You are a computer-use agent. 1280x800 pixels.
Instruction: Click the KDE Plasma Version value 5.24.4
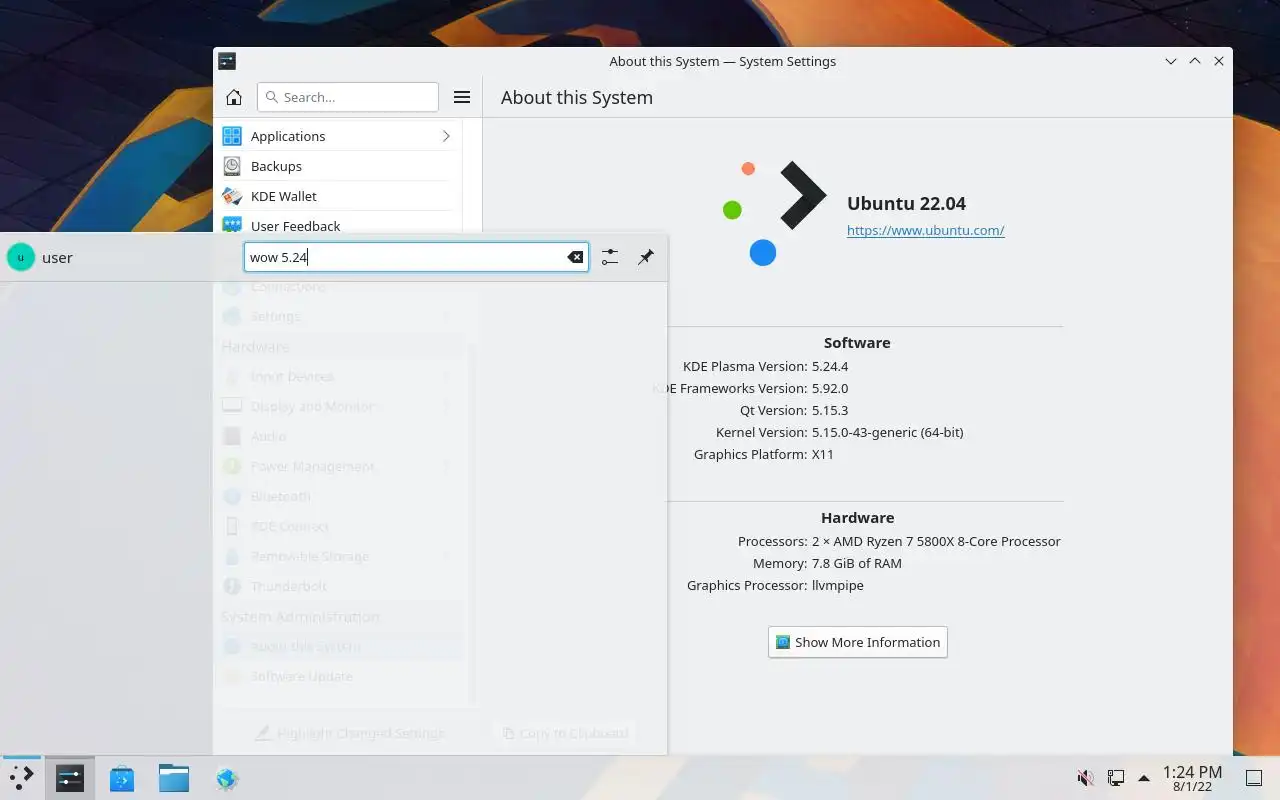(830, 366)
